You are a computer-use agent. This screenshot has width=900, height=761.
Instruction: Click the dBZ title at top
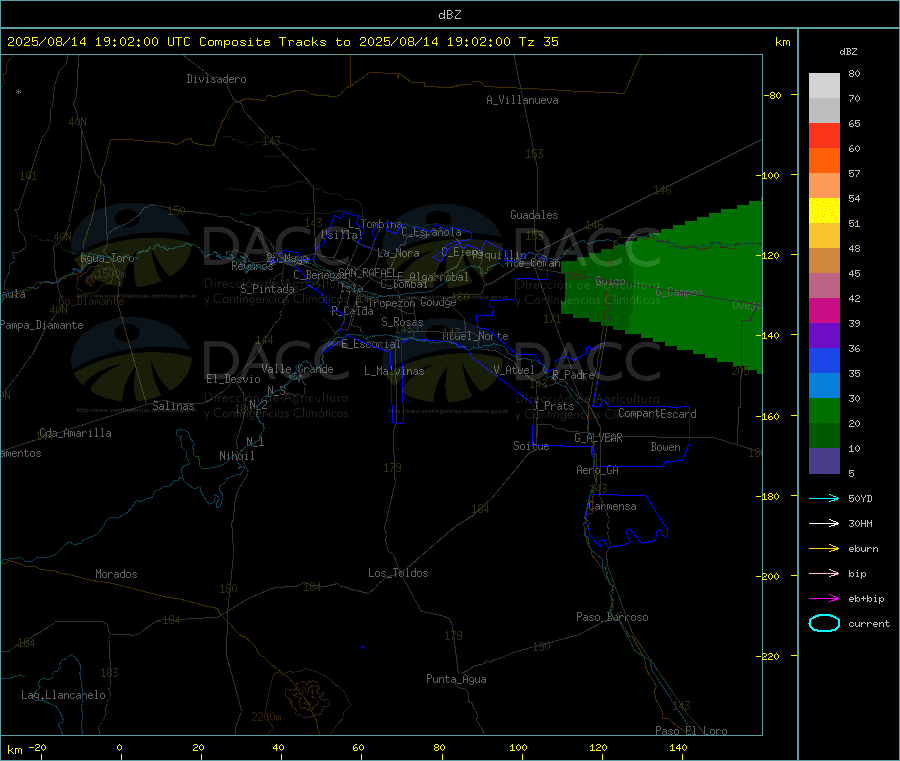tap(449, 15)
